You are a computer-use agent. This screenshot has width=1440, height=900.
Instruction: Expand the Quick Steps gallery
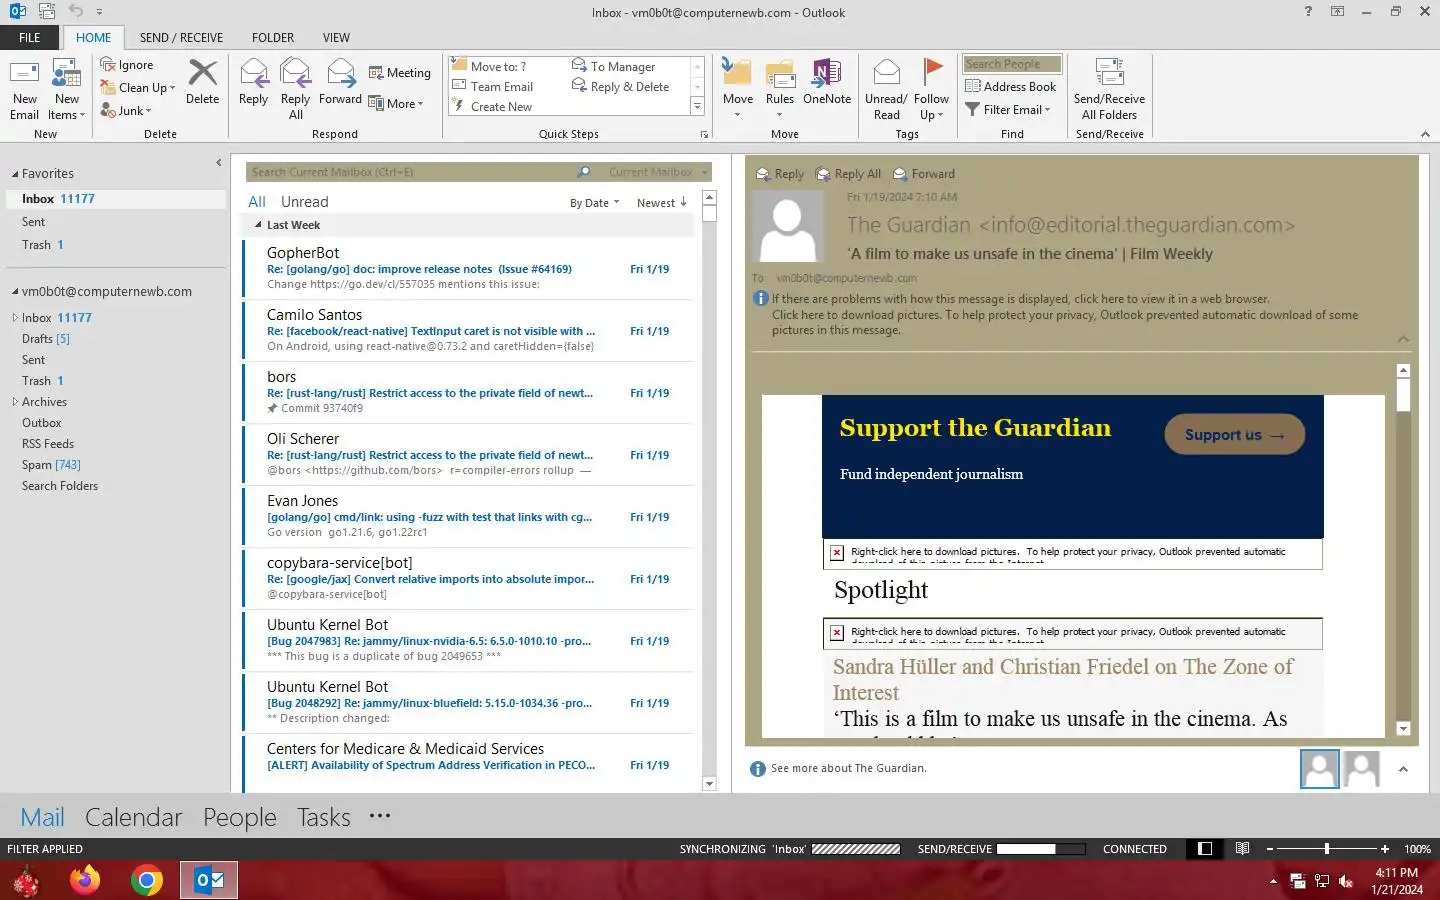(697, 107)
